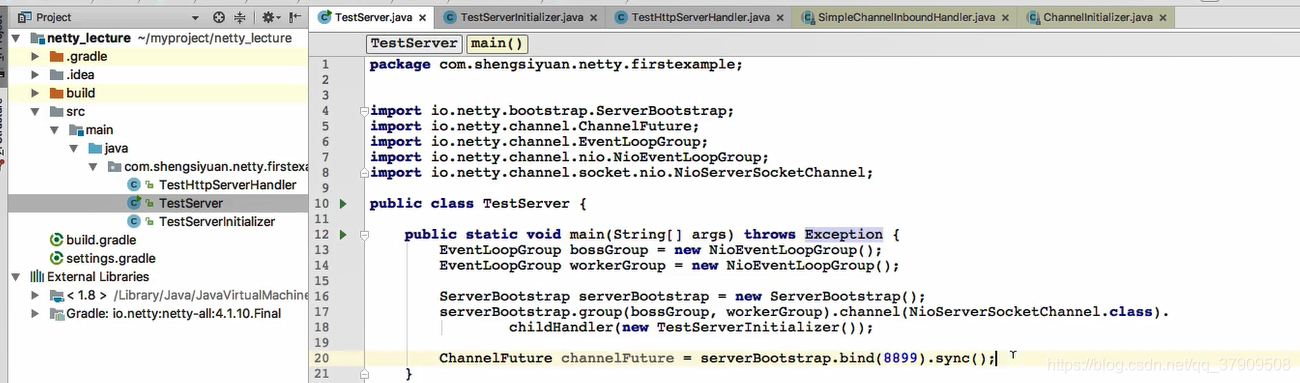Image resolution: width=1300 pixels, height=383 pixels.
Task: Click 'workerGroup' declaration on line 14
Action: click(x=617, y=266)
